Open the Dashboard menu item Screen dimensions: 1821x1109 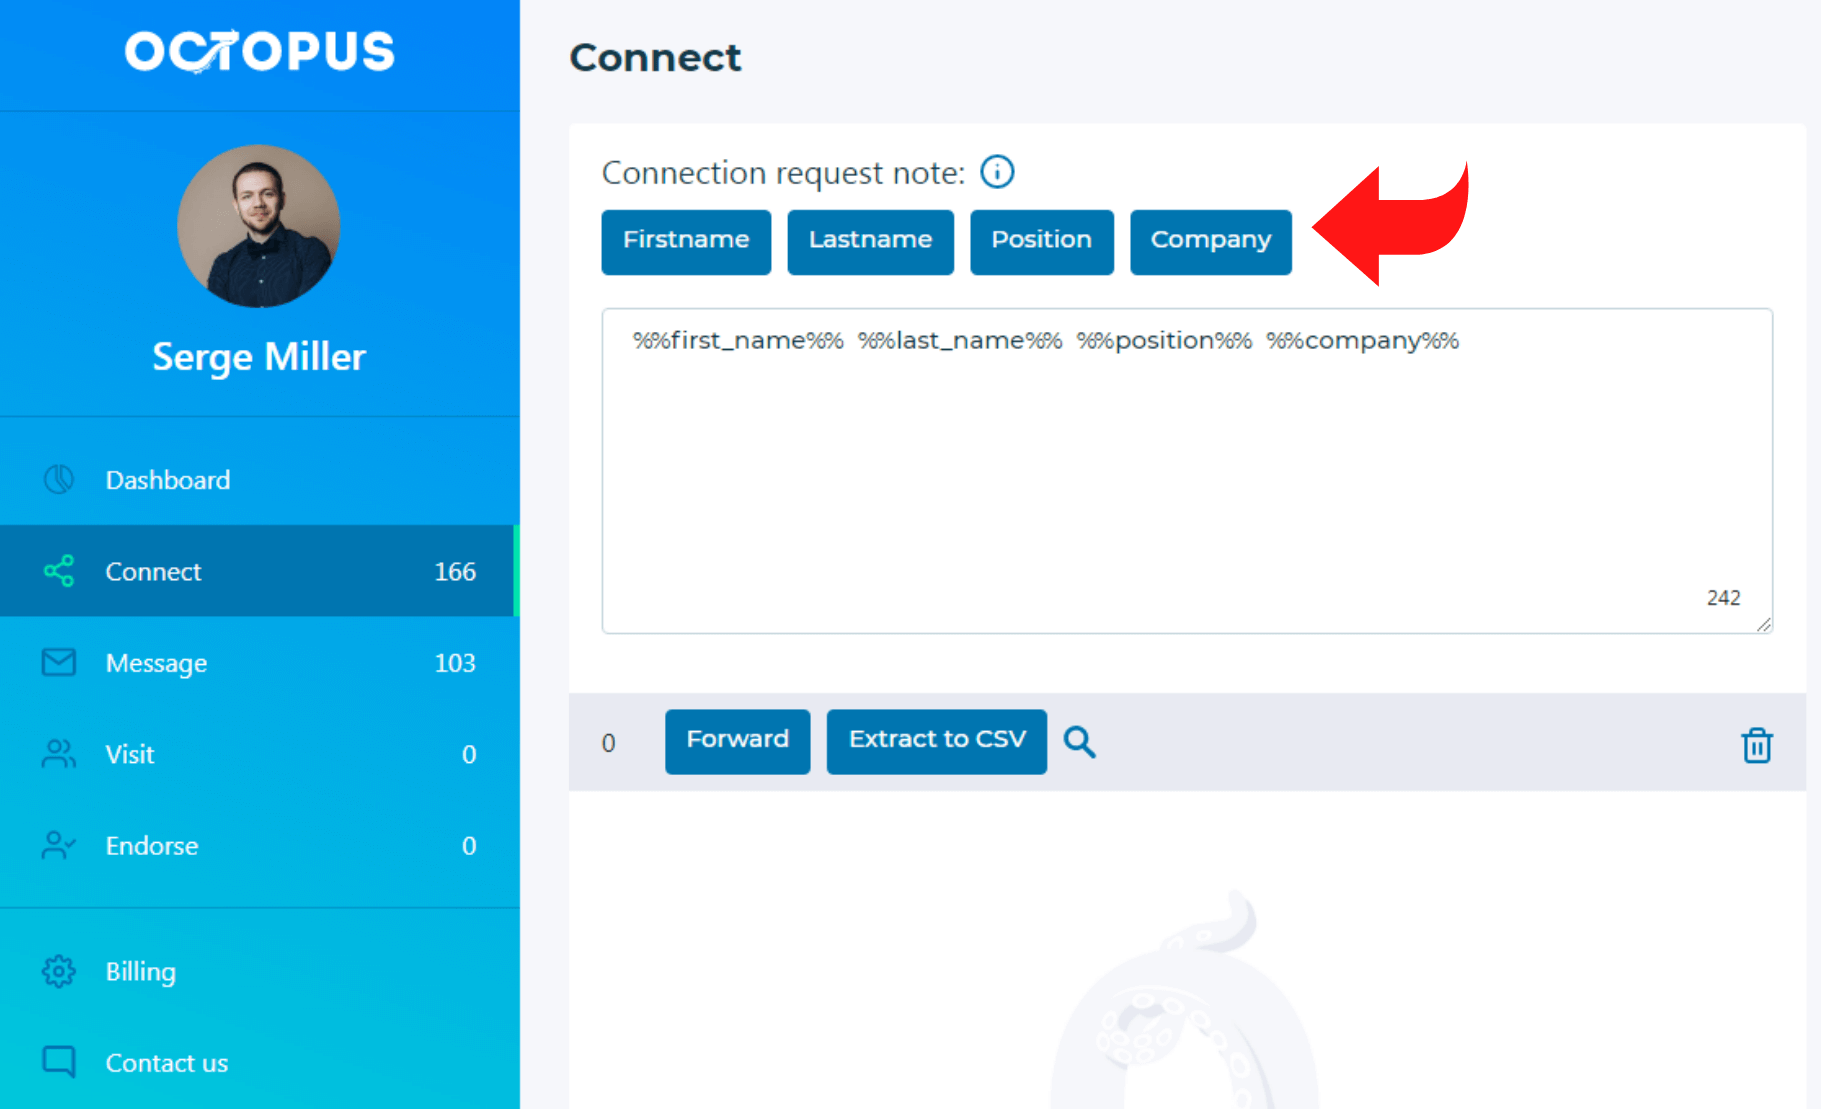(260, 480)
